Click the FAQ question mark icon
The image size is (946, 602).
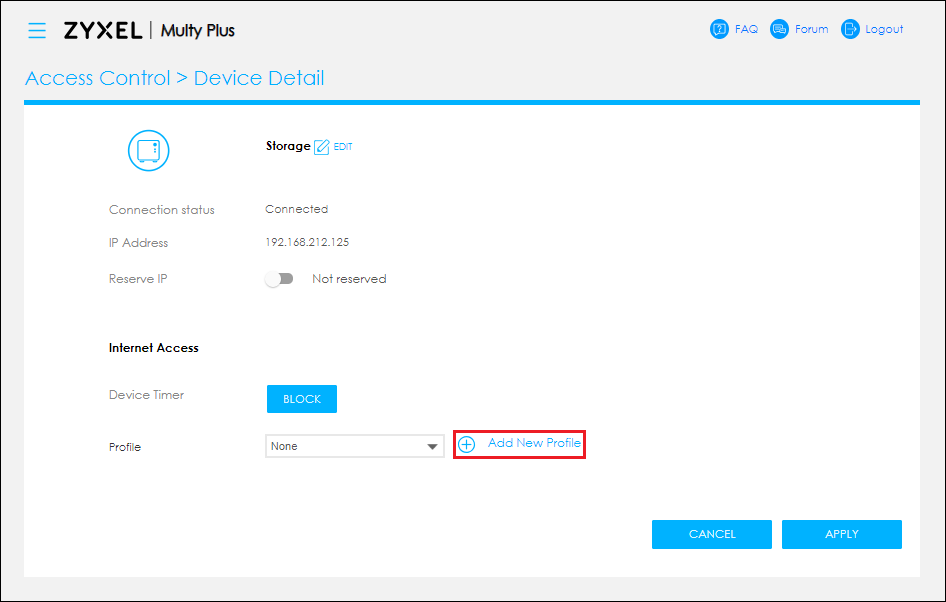[x=719, y=29]
